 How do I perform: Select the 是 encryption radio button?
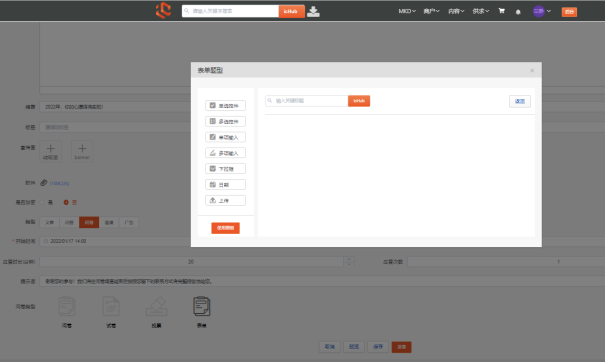[x=42, y=202]
